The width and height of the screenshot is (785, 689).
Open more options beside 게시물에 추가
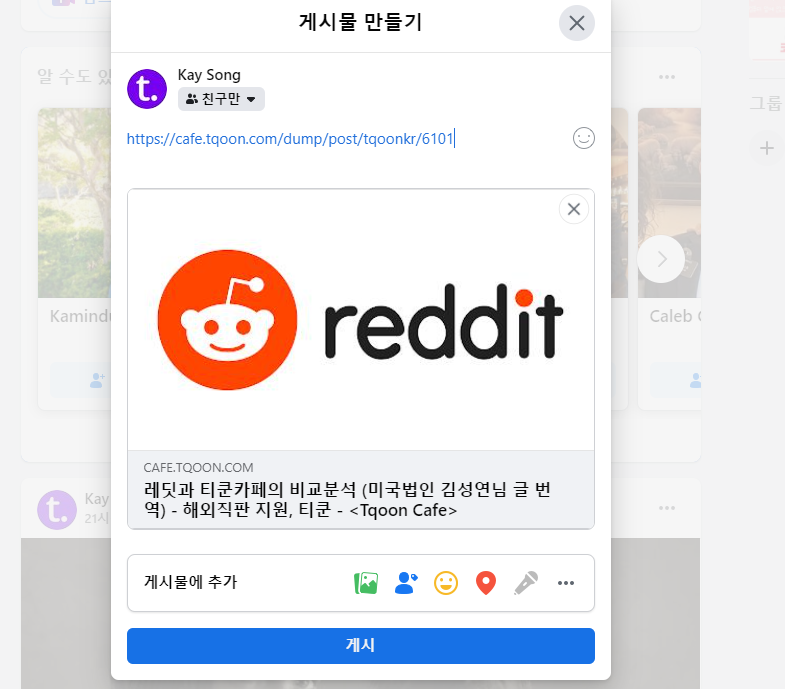point(566,583)
